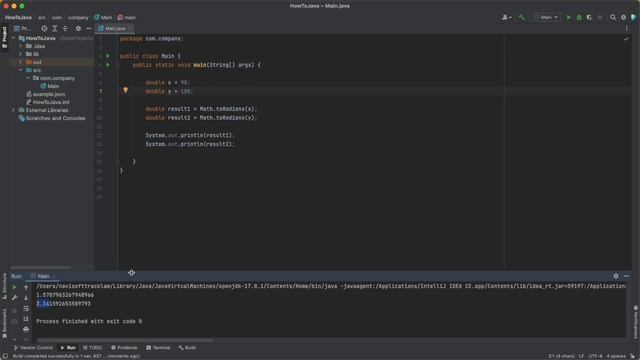Open the TODO tool window

coord(92,348)
